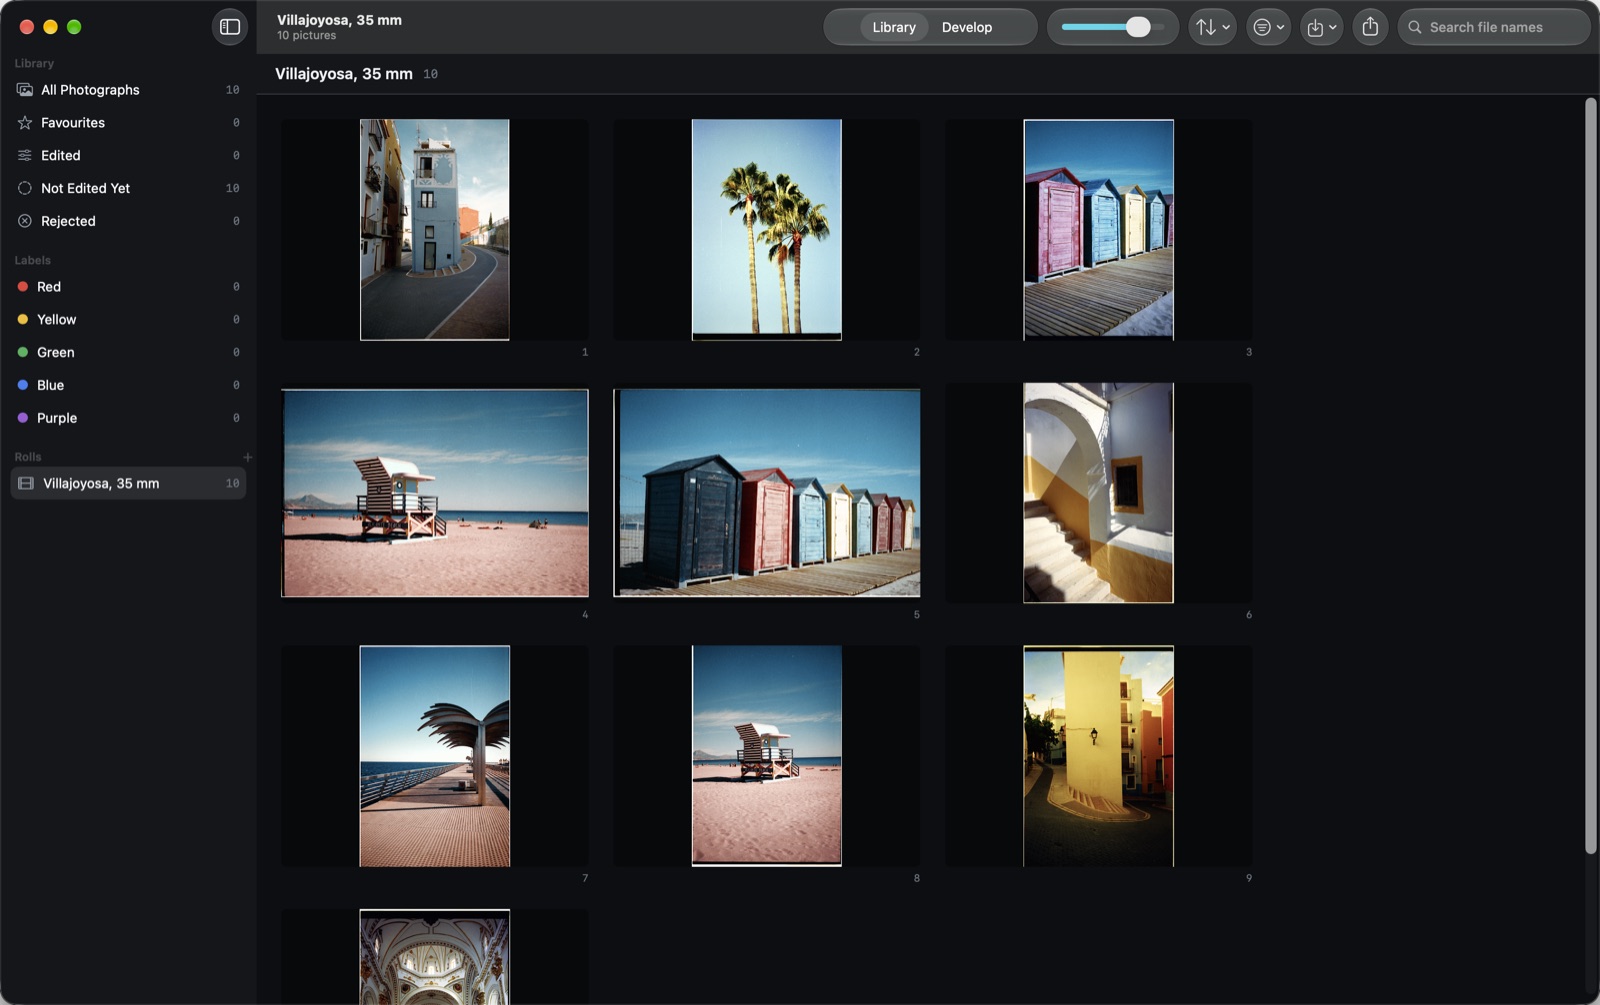Click the vertical scrollbar of the photo grid

(1590, 476)
